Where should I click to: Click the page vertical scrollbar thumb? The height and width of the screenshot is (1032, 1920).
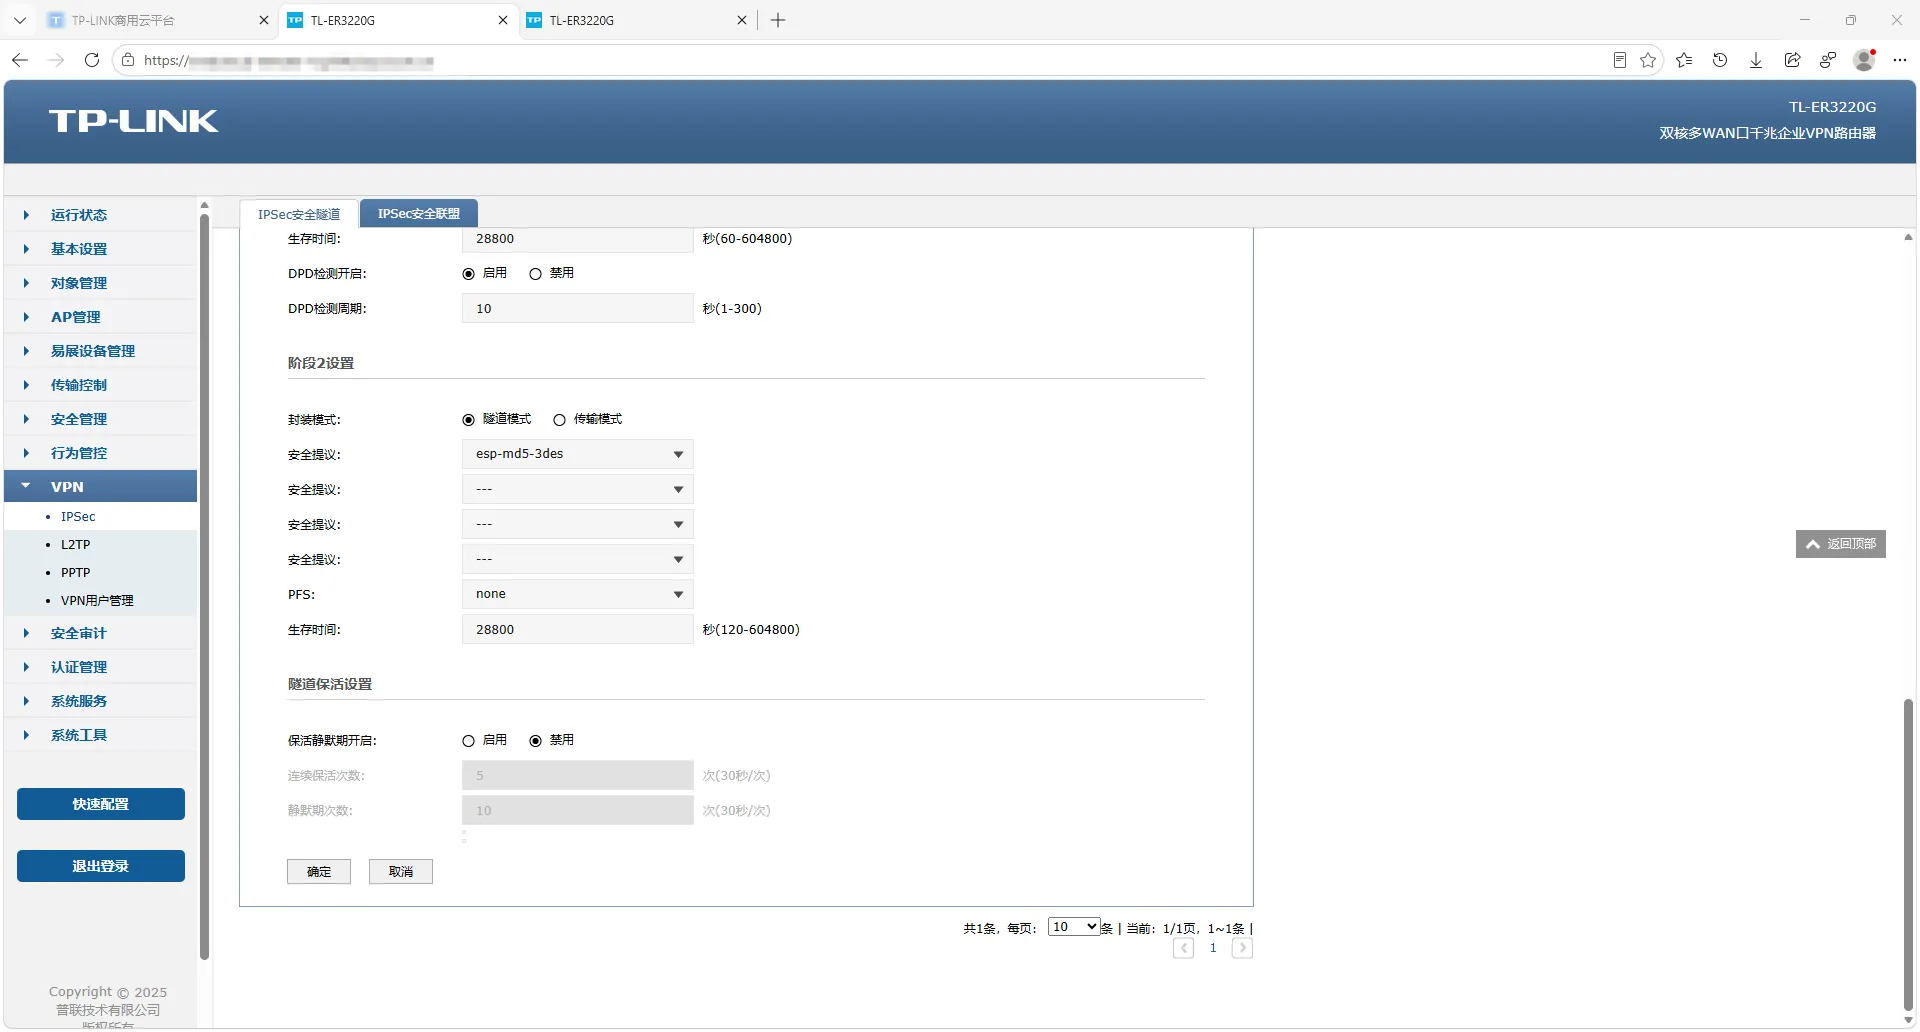pos(1908,855)
